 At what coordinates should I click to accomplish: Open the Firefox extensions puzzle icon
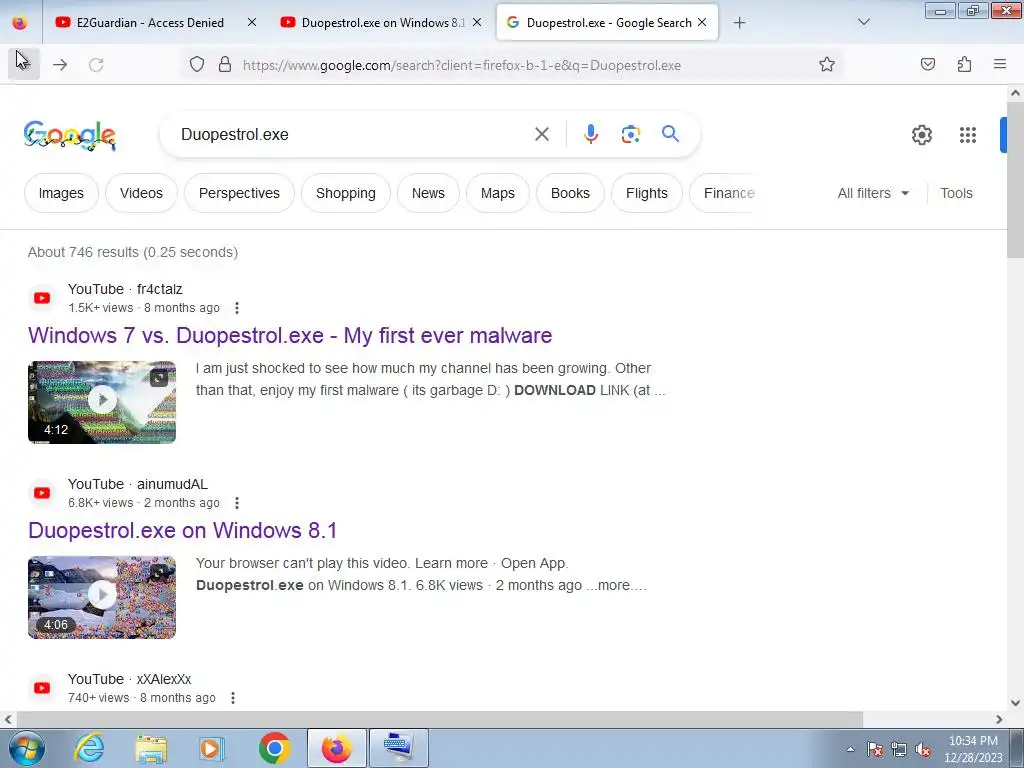coord(964,64)
